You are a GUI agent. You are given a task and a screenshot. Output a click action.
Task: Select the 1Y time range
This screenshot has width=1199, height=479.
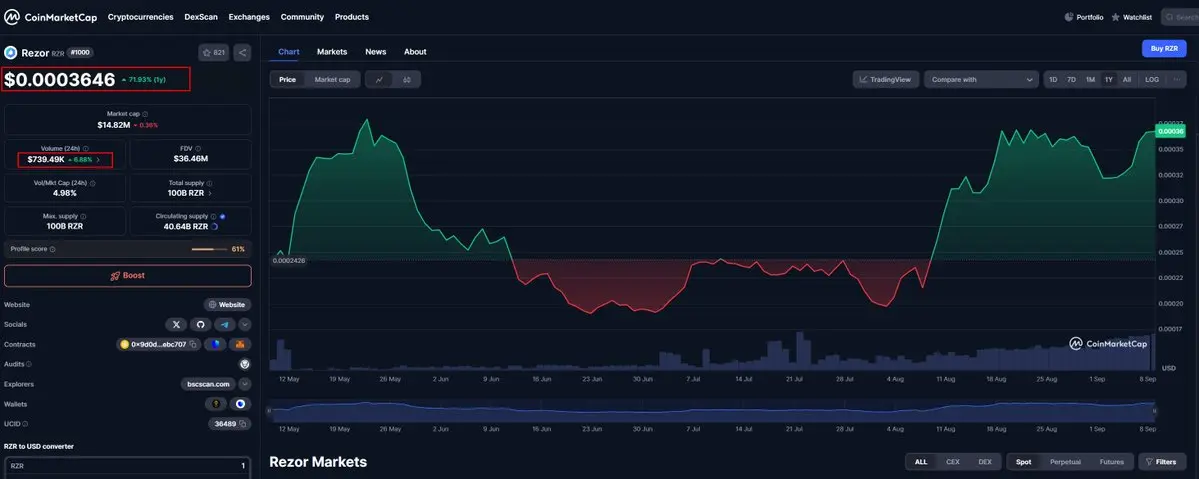[1109, 80]
